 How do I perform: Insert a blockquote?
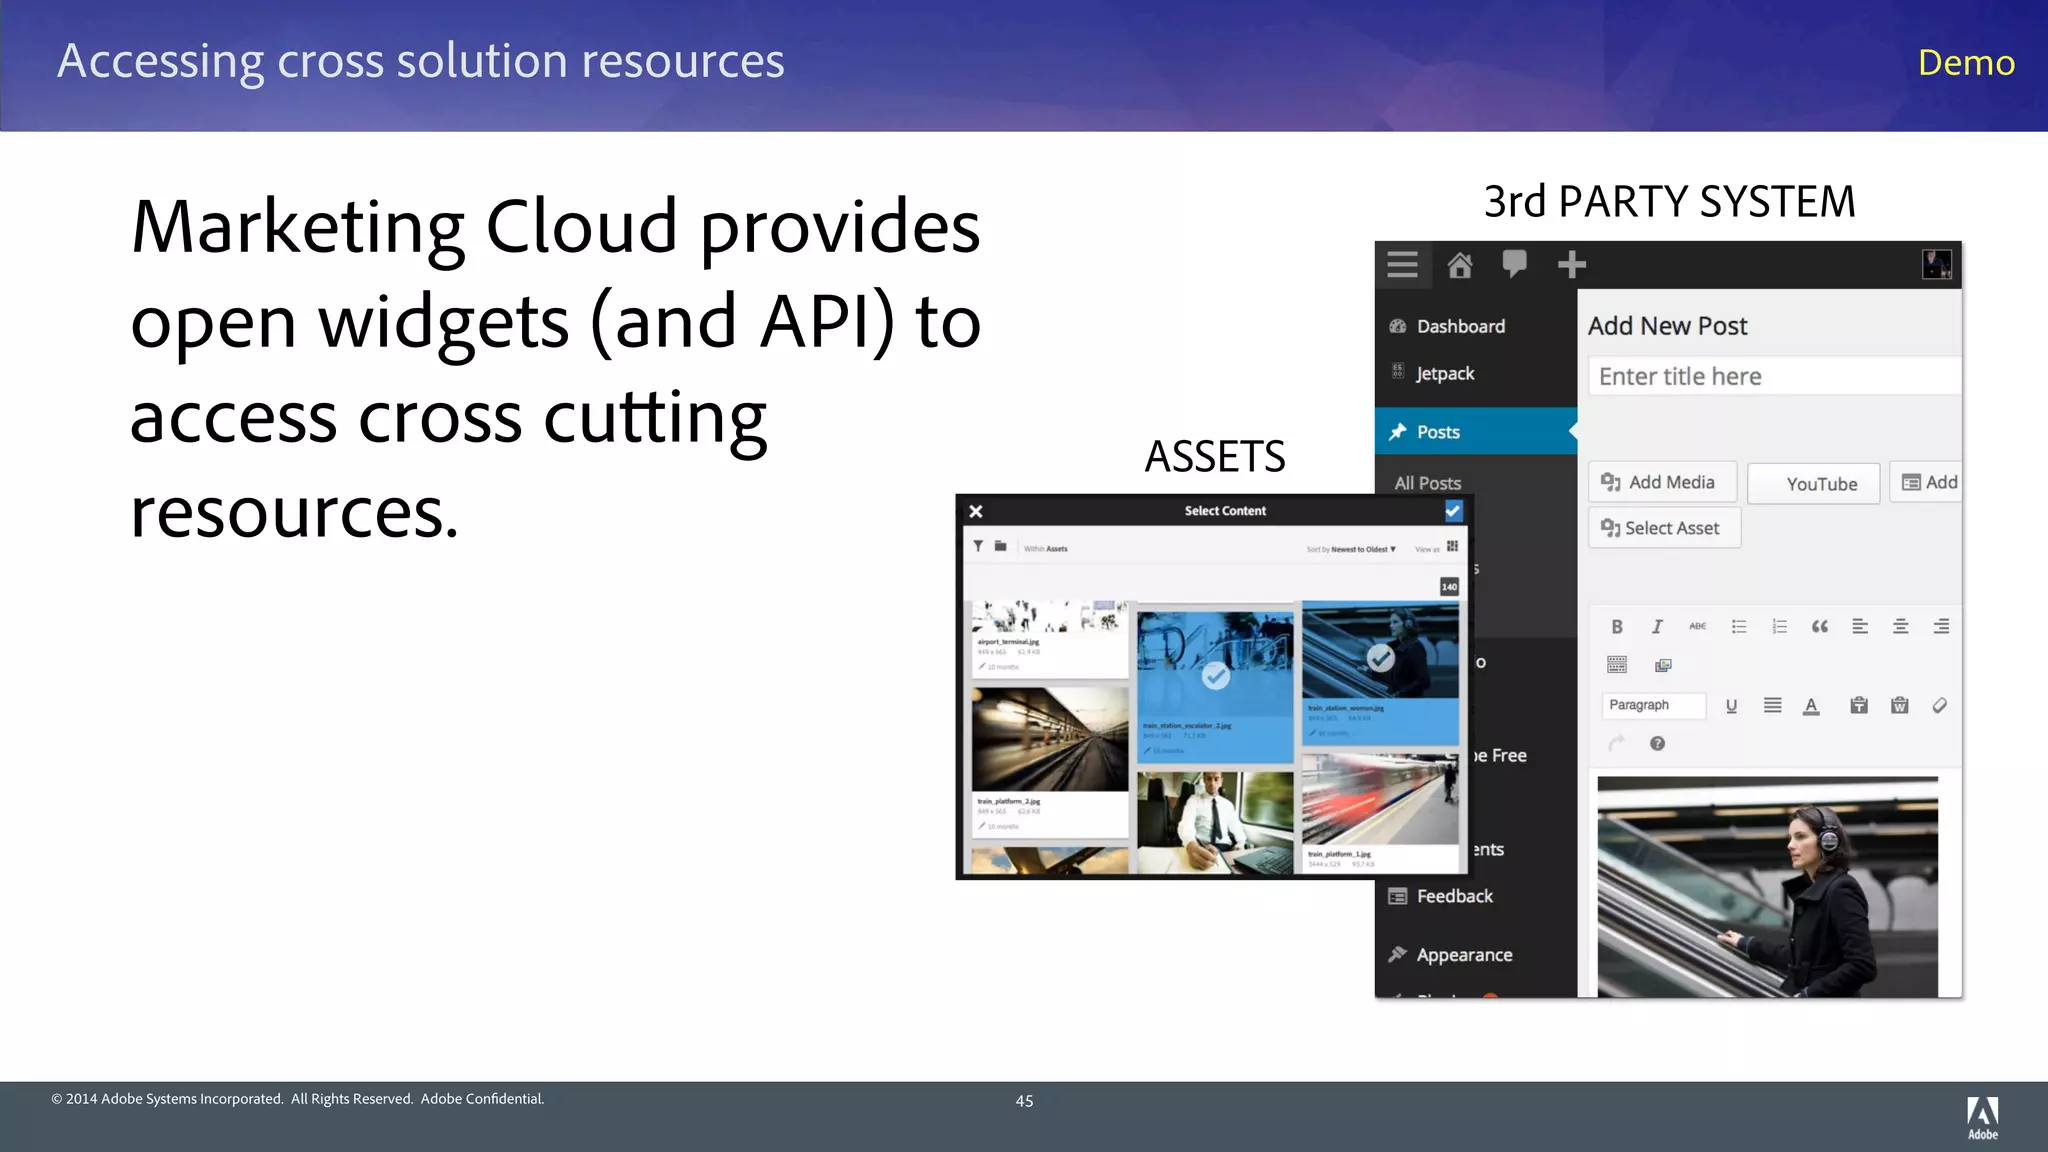(1820, 627)
